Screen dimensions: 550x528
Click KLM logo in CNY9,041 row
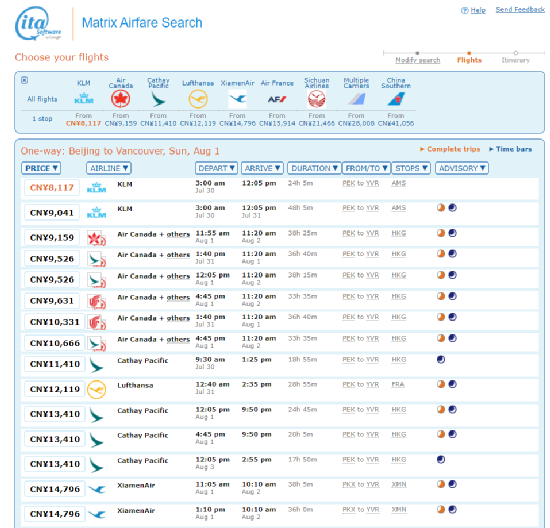pos(96,213)
